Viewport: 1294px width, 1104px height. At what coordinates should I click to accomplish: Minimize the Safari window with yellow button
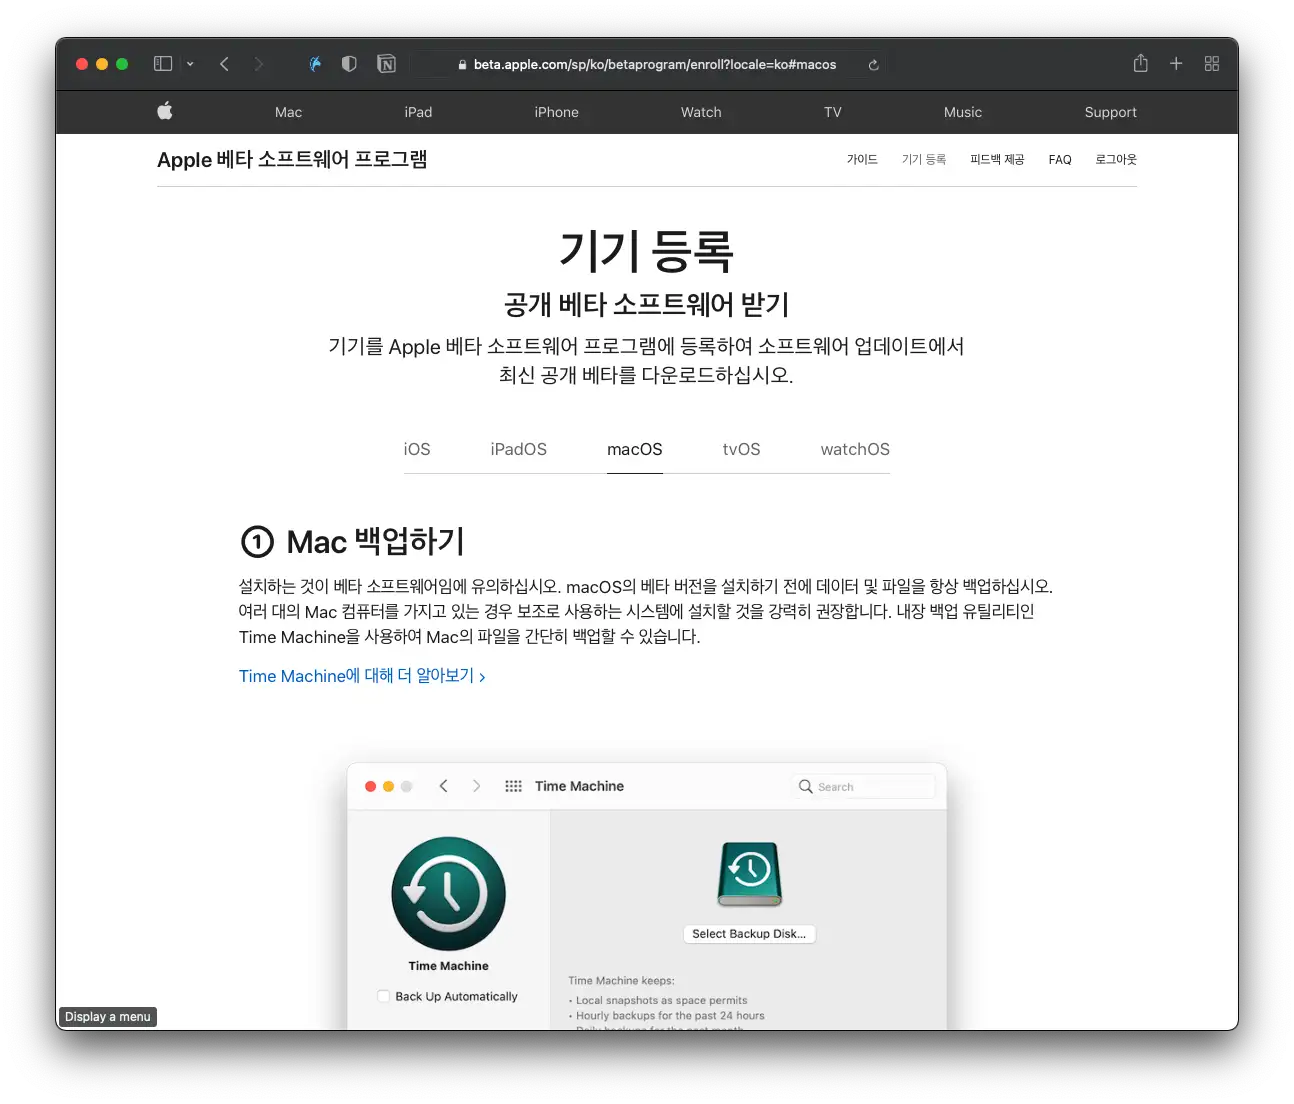coord(102,64)
